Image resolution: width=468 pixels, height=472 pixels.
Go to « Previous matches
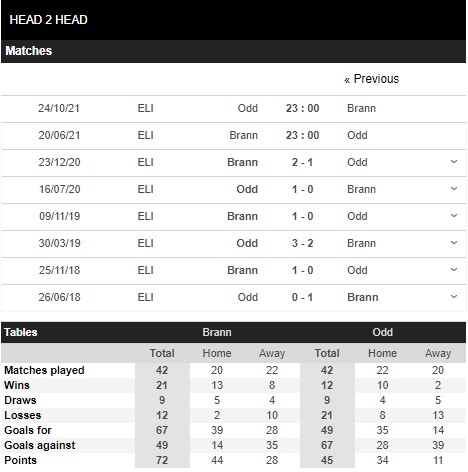click(372, 79)
